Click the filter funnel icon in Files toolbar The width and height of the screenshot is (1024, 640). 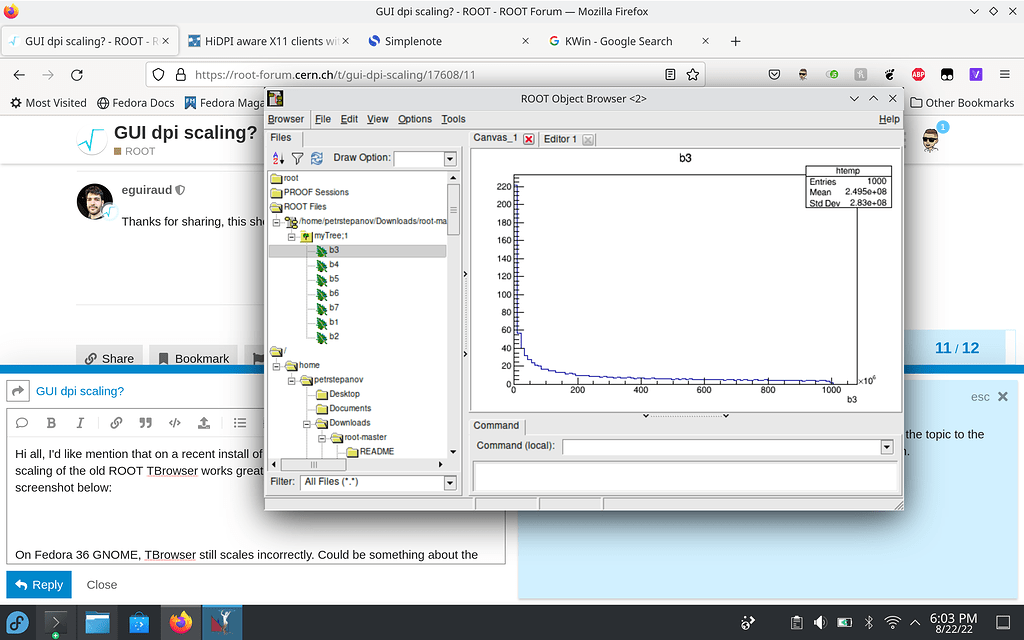click(297, 158)
